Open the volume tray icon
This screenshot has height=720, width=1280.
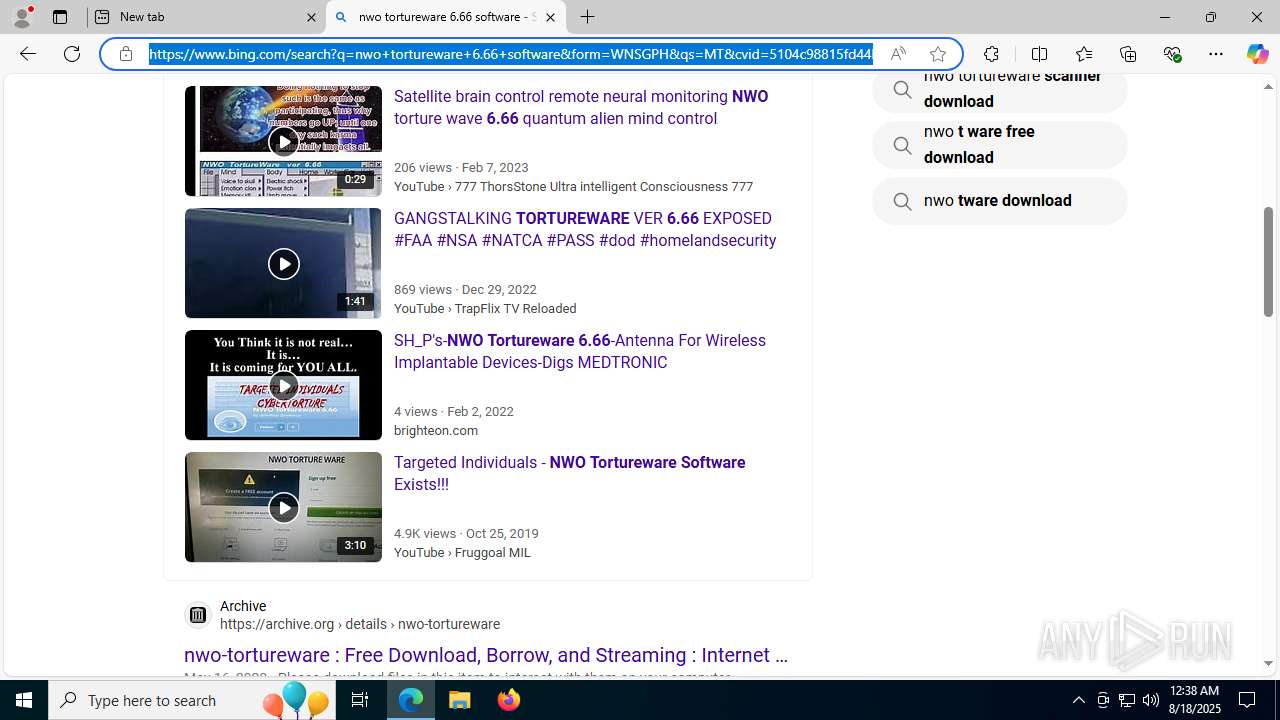1151,700
